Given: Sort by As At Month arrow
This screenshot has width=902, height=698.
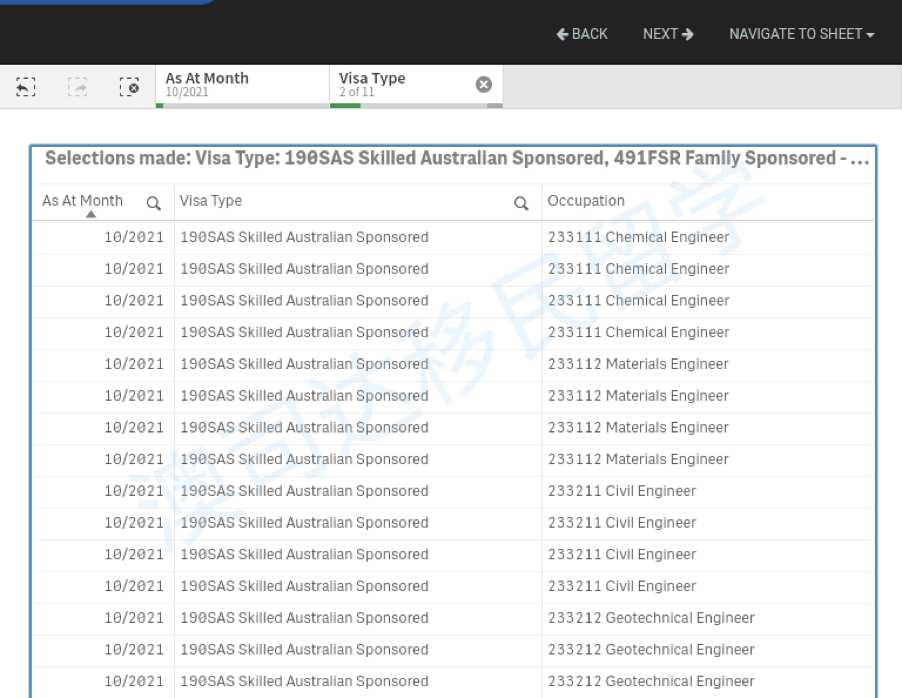Looking at the screenshot, I should pos(91,214).
